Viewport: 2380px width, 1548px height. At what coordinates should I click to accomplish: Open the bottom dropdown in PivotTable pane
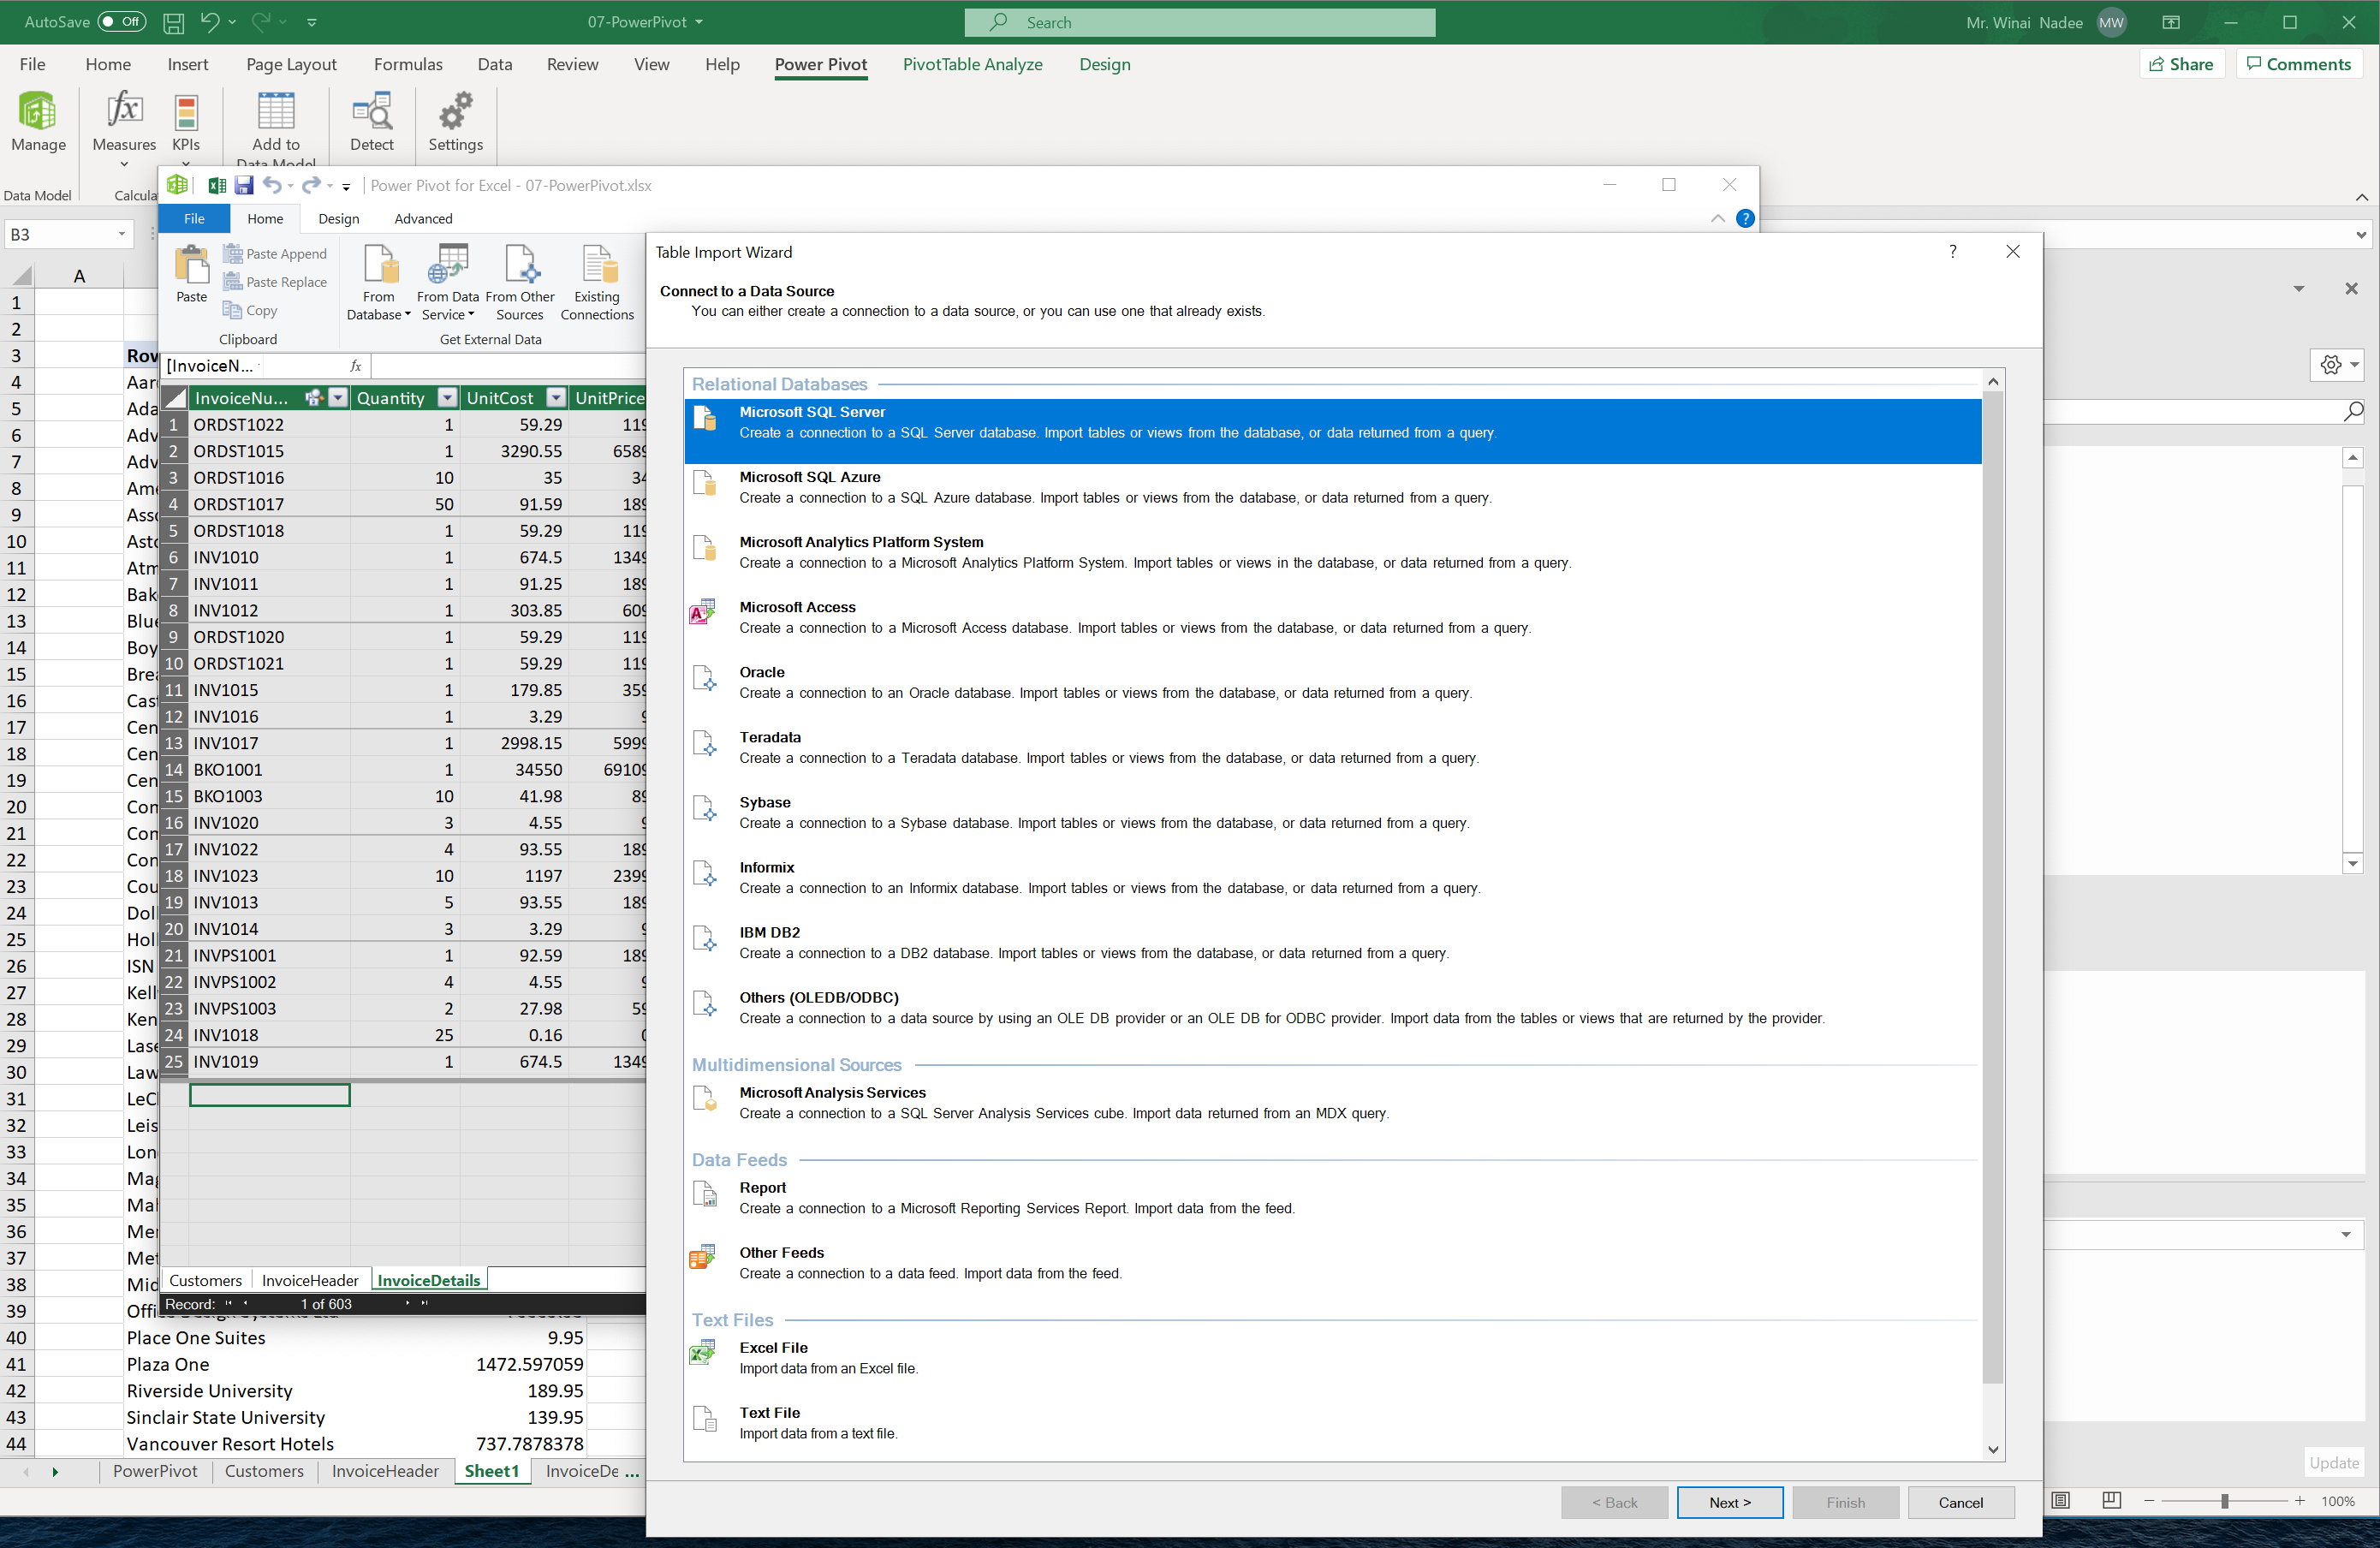(x=2346, y=1234)
